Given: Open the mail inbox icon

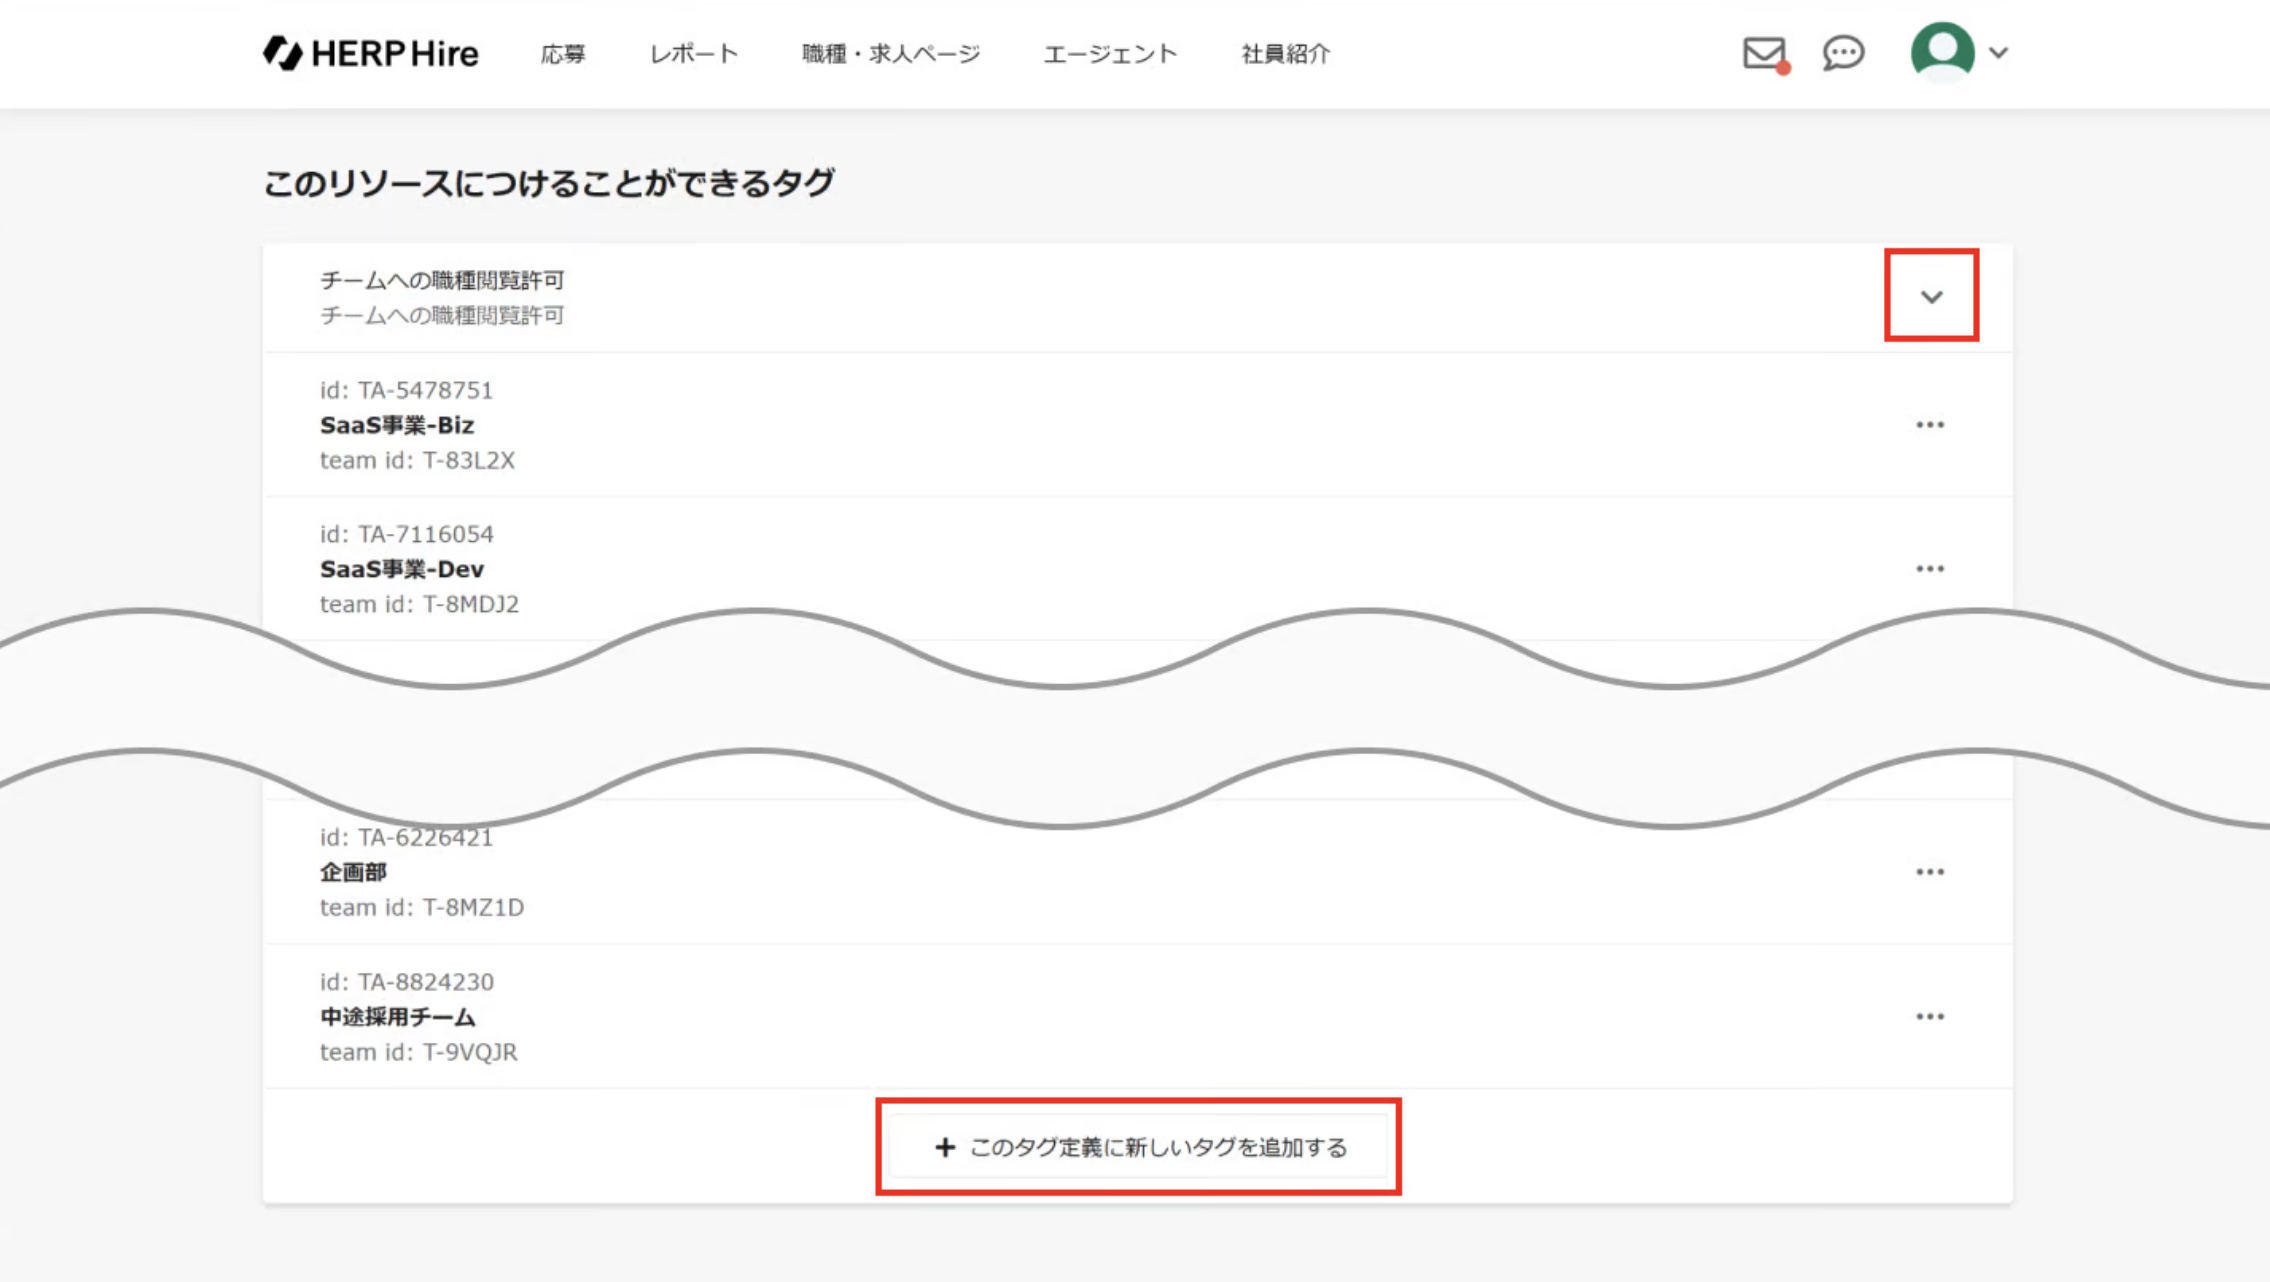Looking at the screenshot, I should (1764, 53).
